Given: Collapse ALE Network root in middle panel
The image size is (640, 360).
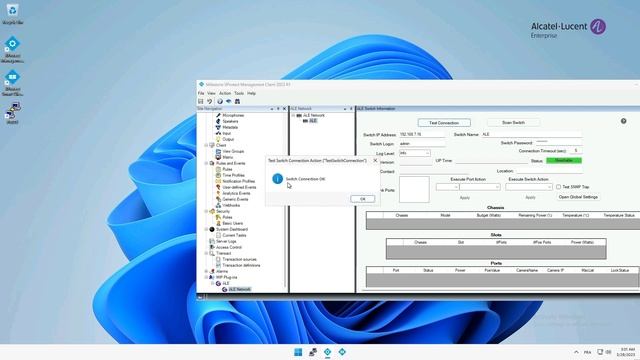Looking at the screenshot, I should click(x=293, y=116).
